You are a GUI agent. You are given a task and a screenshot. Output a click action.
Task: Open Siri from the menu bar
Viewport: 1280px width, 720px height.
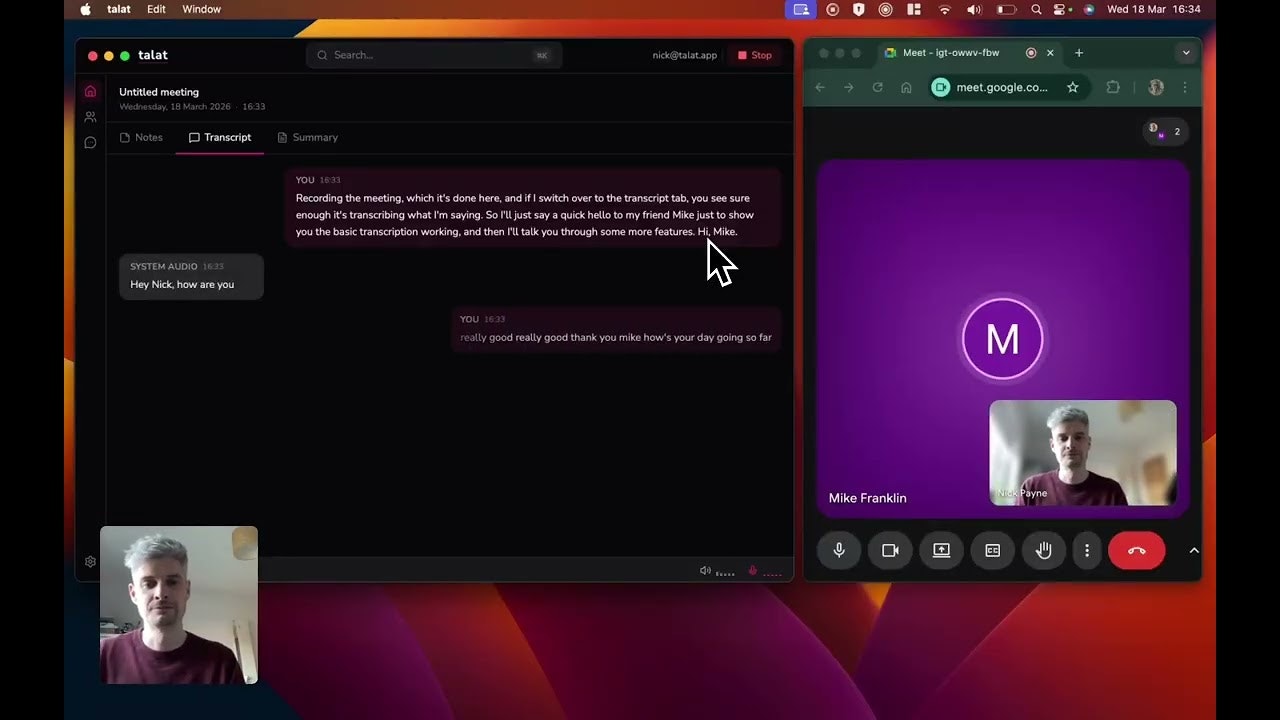coord(1088,9)
